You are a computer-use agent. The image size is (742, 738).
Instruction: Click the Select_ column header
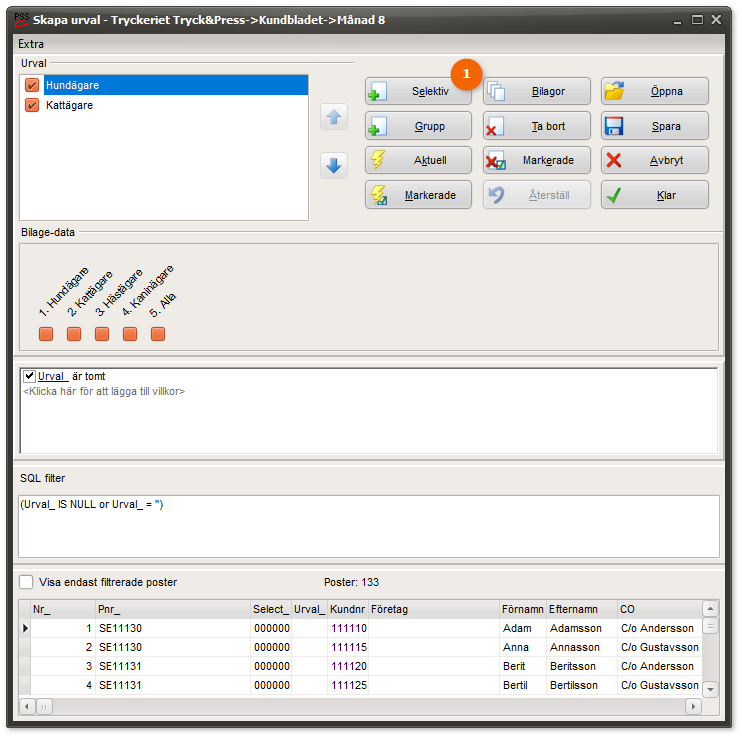271,609
